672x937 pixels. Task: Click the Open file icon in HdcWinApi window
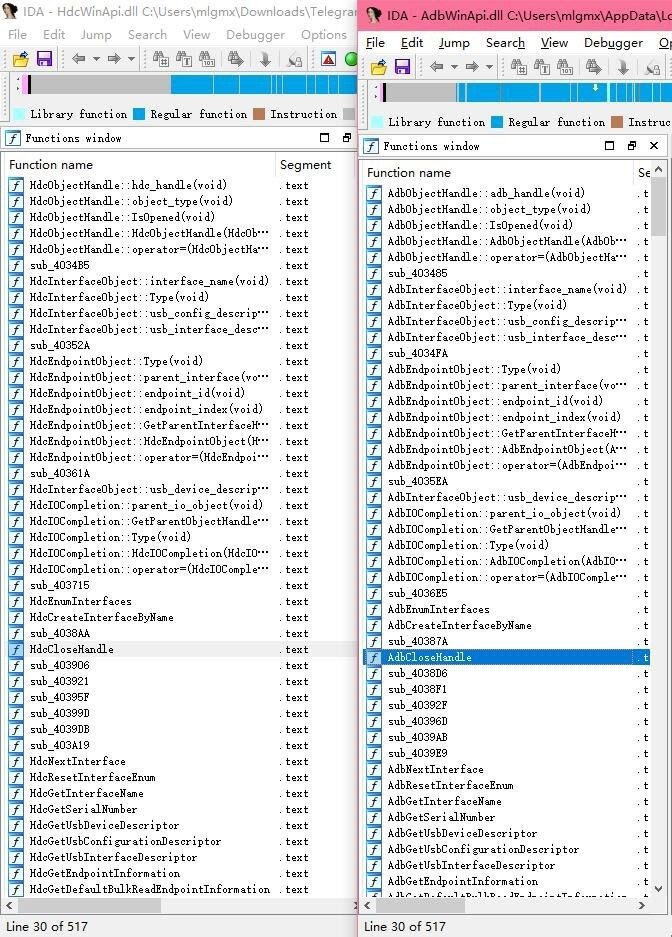pos(20,60)
